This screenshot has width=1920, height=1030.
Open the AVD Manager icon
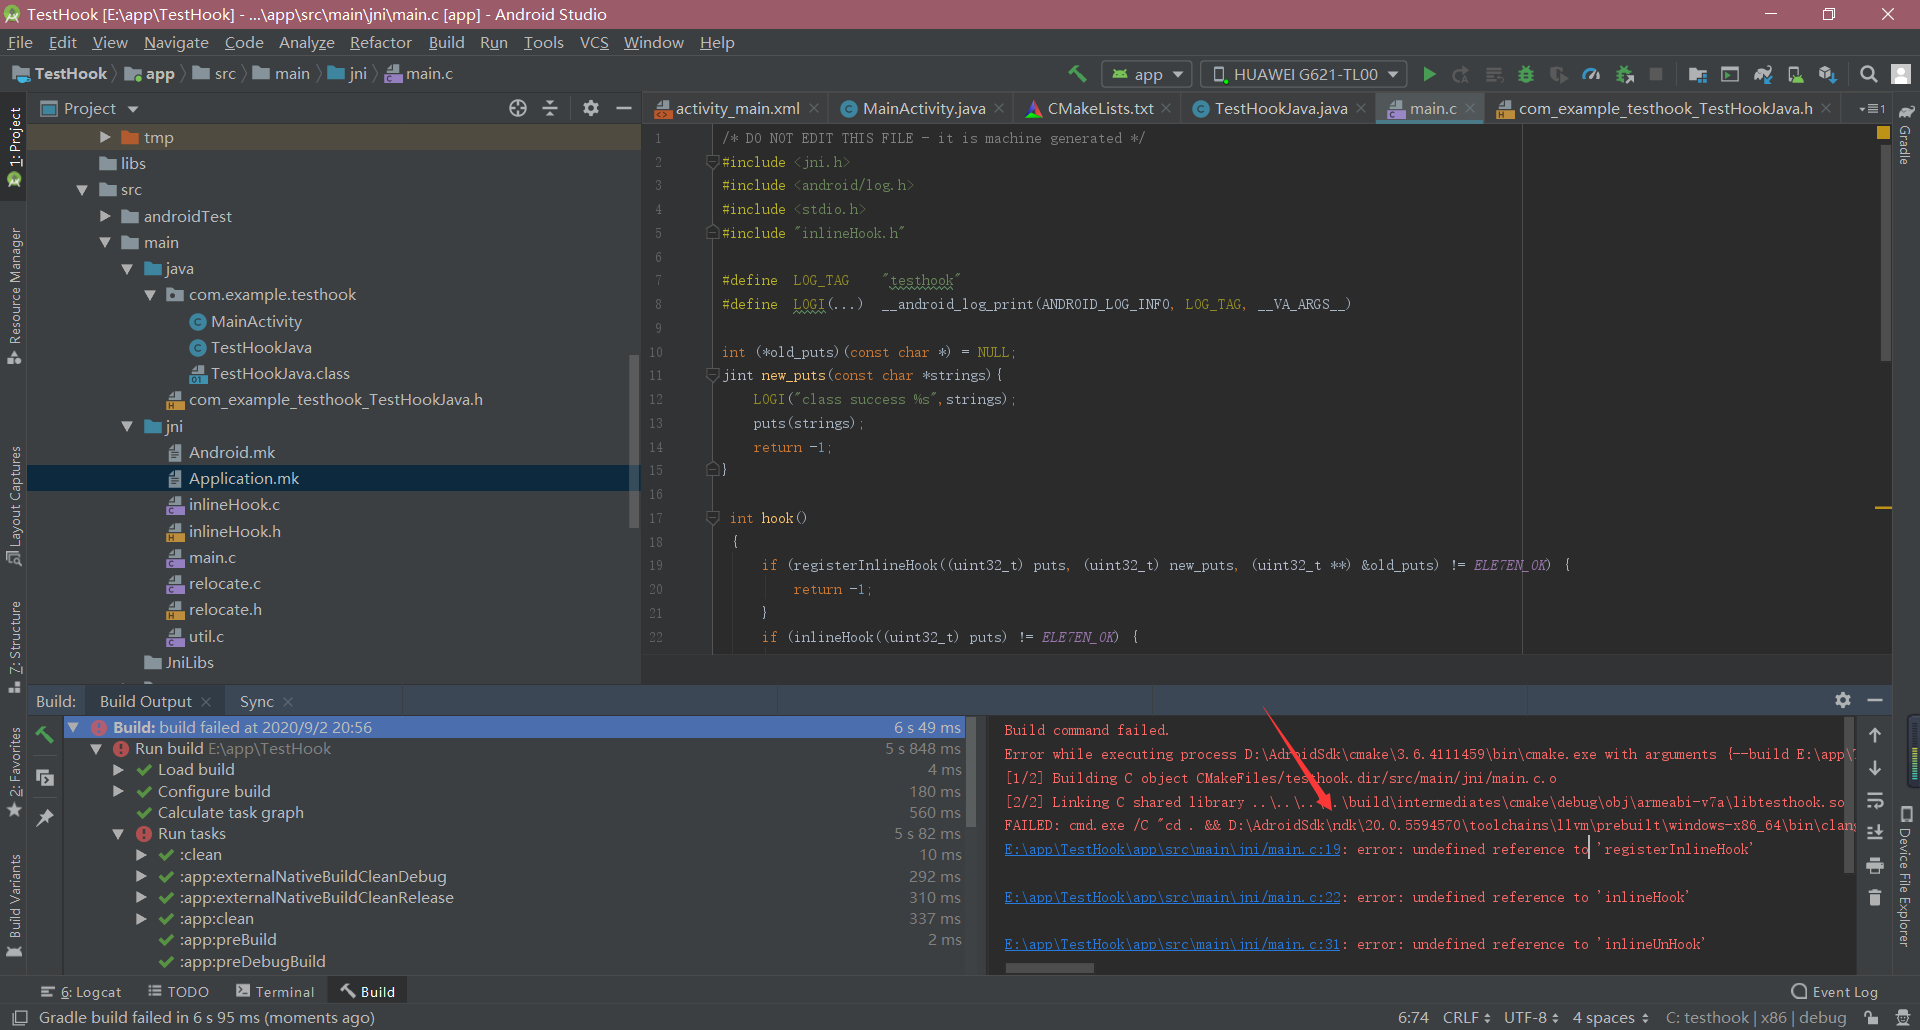click(x=1795, y=74)
